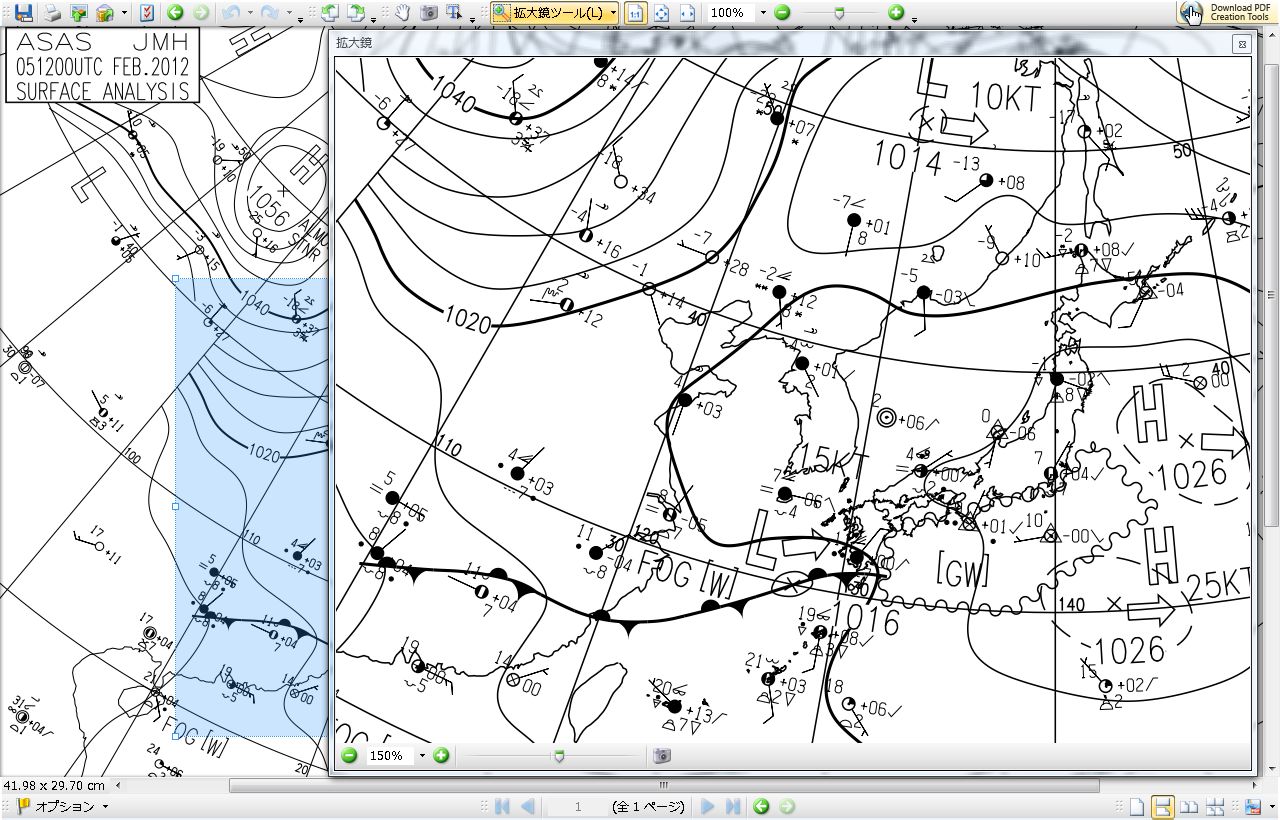Click the Print icon
This screenshot has width=1280, height=820.
click(x=52, y=13)
